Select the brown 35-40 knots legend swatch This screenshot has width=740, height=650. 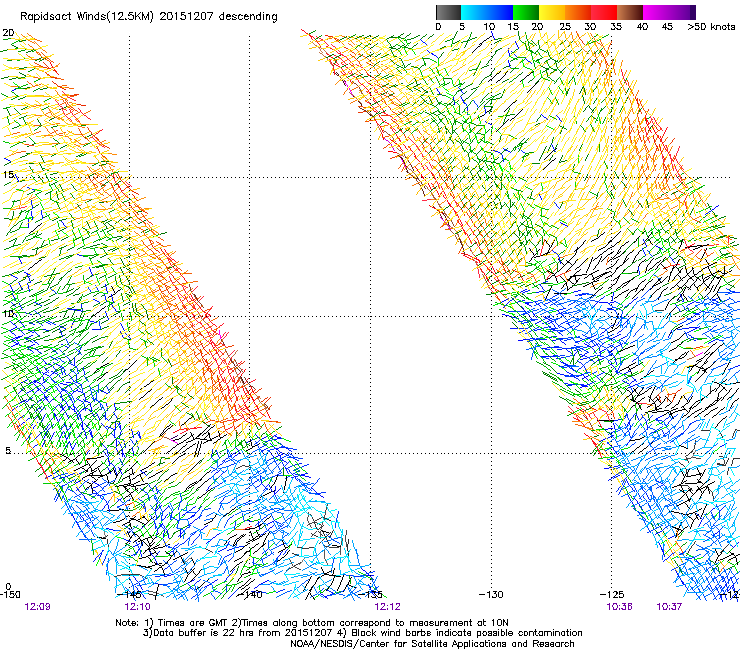630,12
